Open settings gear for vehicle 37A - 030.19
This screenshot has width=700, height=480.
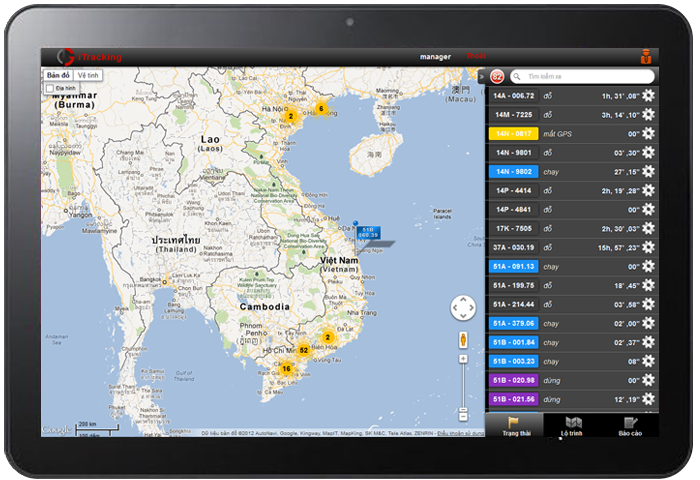pyautogui.click(x=648, y=247)
